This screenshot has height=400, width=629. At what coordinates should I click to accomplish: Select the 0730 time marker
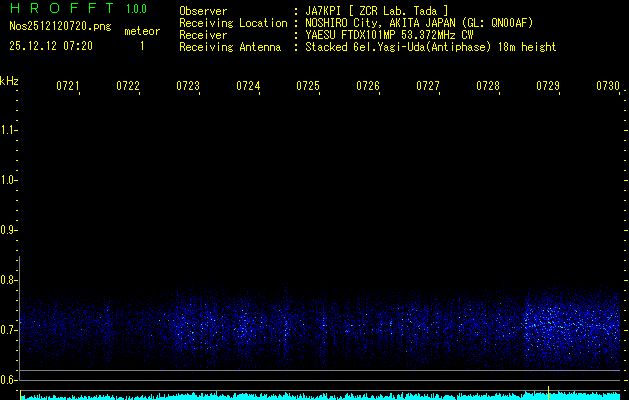click(x=608, y=87)
